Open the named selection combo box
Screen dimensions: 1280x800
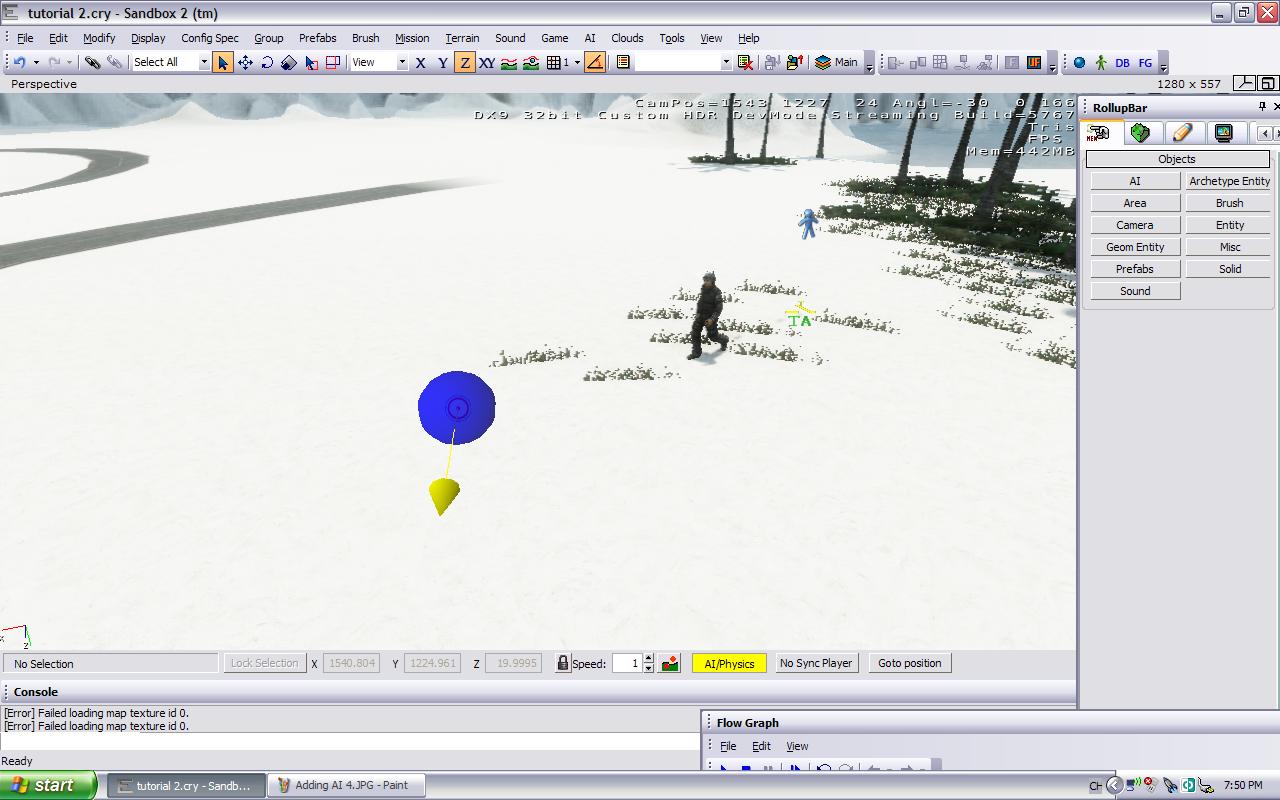point(683,62)
